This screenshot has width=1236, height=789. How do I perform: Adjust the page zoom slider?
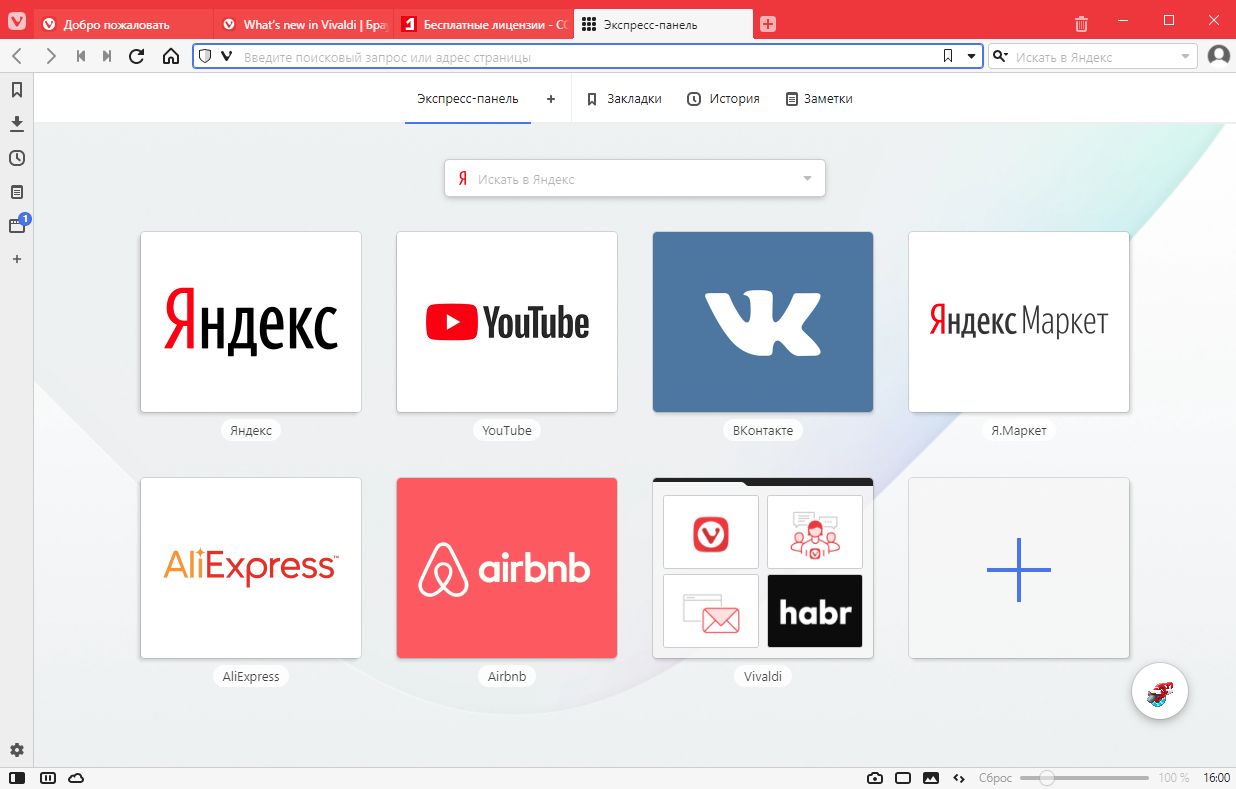click(1085, 778)
